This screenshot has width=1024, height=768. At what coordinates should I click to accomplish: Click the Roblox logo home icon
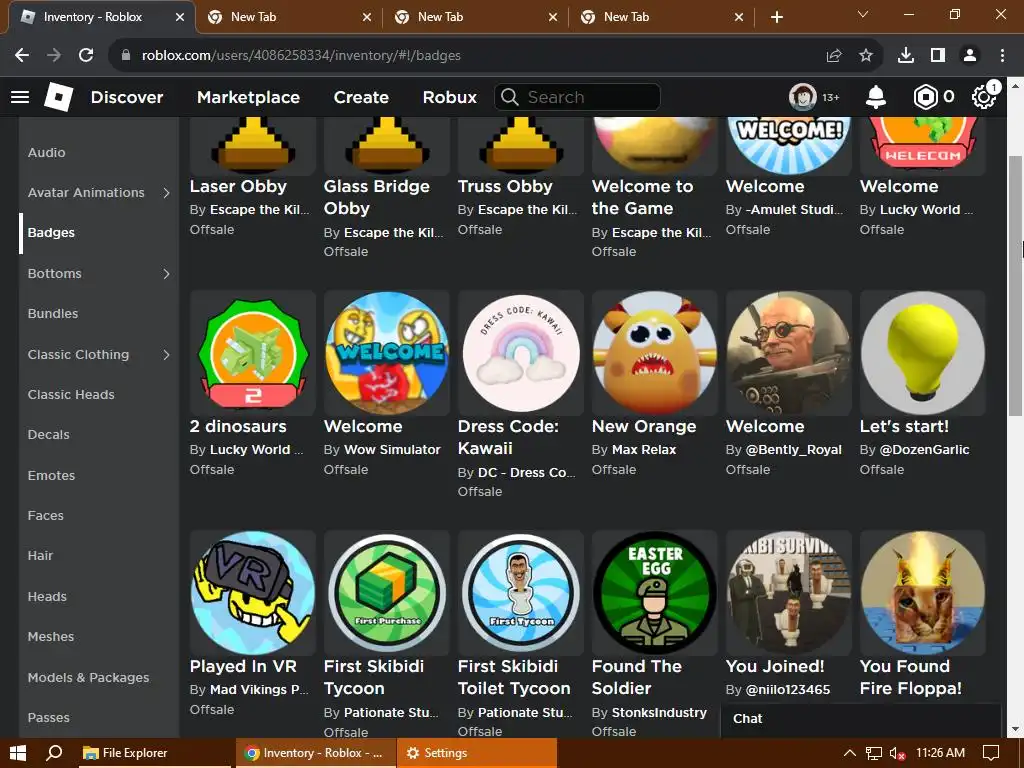(x=58, y=97)
